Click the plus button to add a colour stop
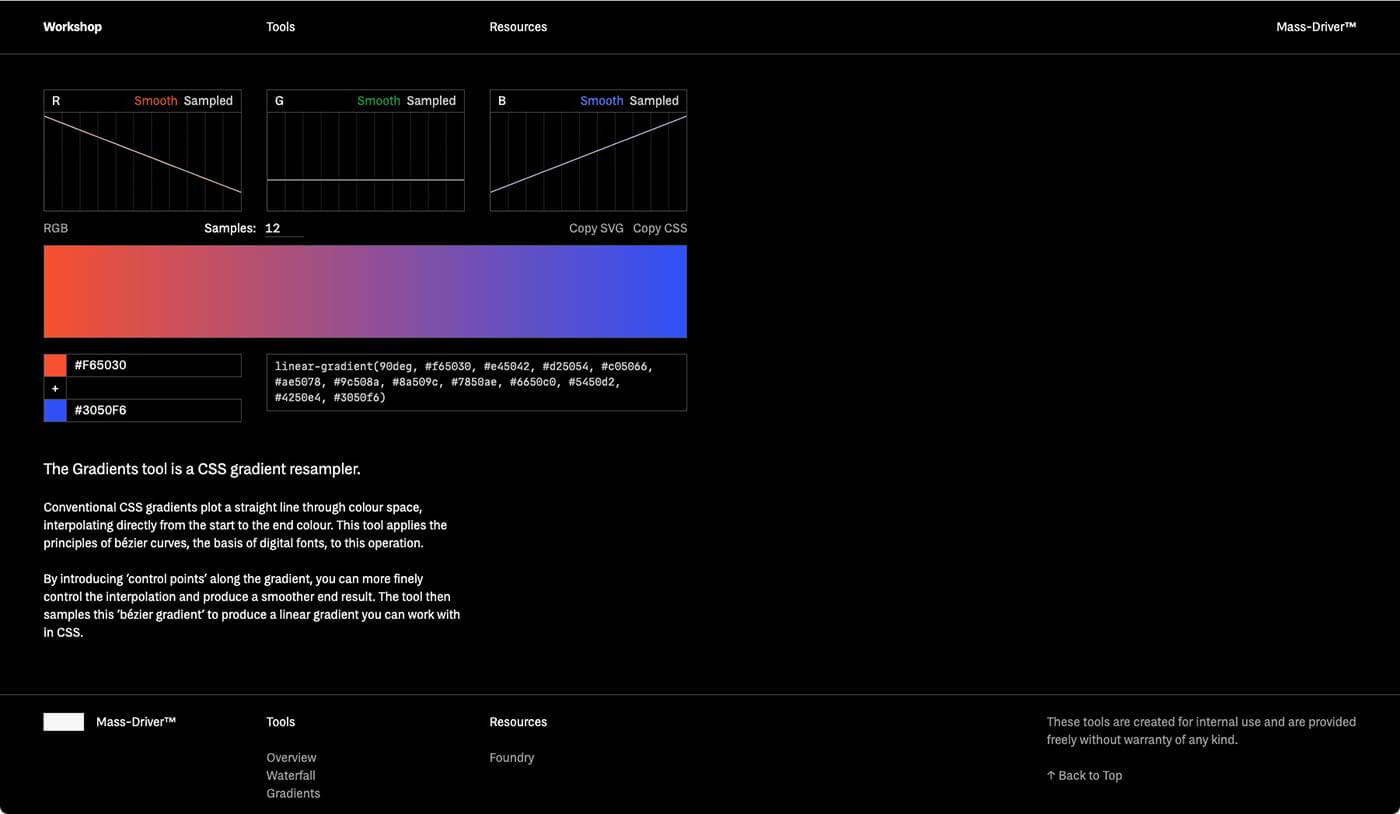Screen dimensions: 1400x814 coord(55,388)
